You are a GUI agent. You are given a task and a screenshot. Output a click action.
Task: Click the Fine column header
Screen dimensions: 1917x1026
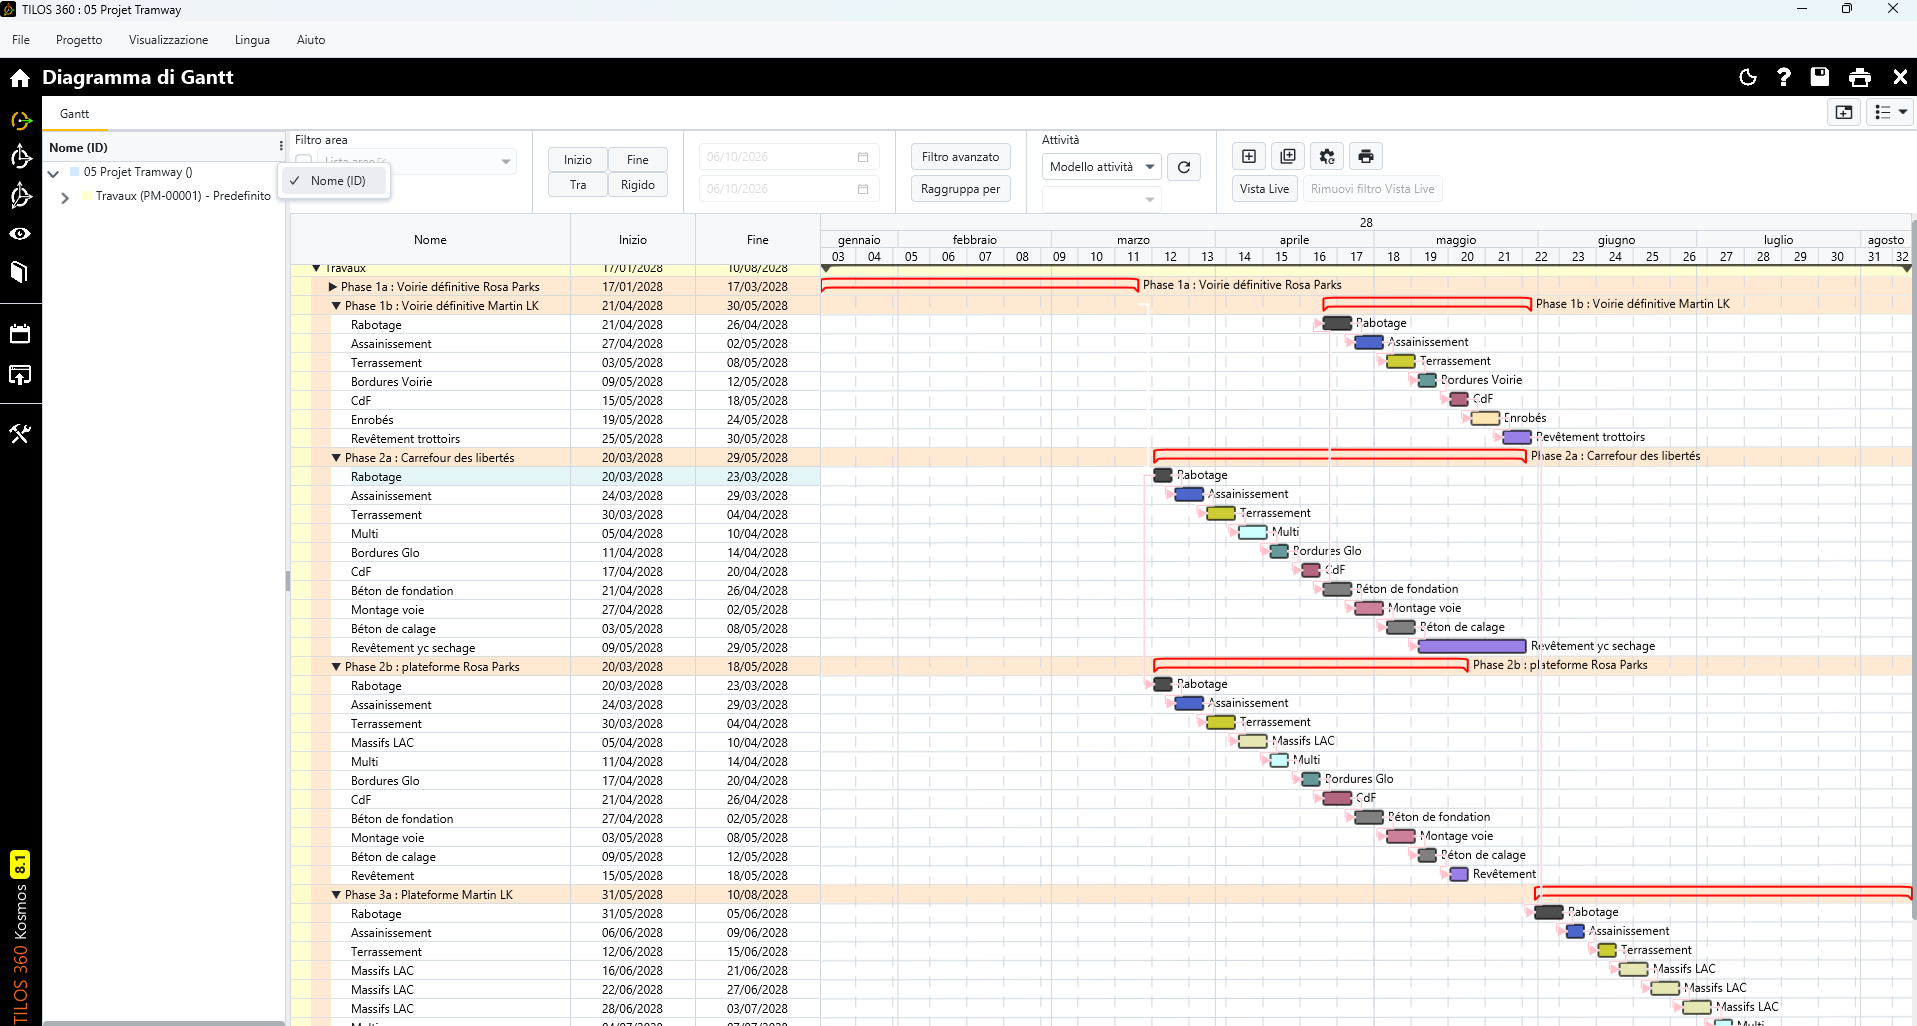758,240
